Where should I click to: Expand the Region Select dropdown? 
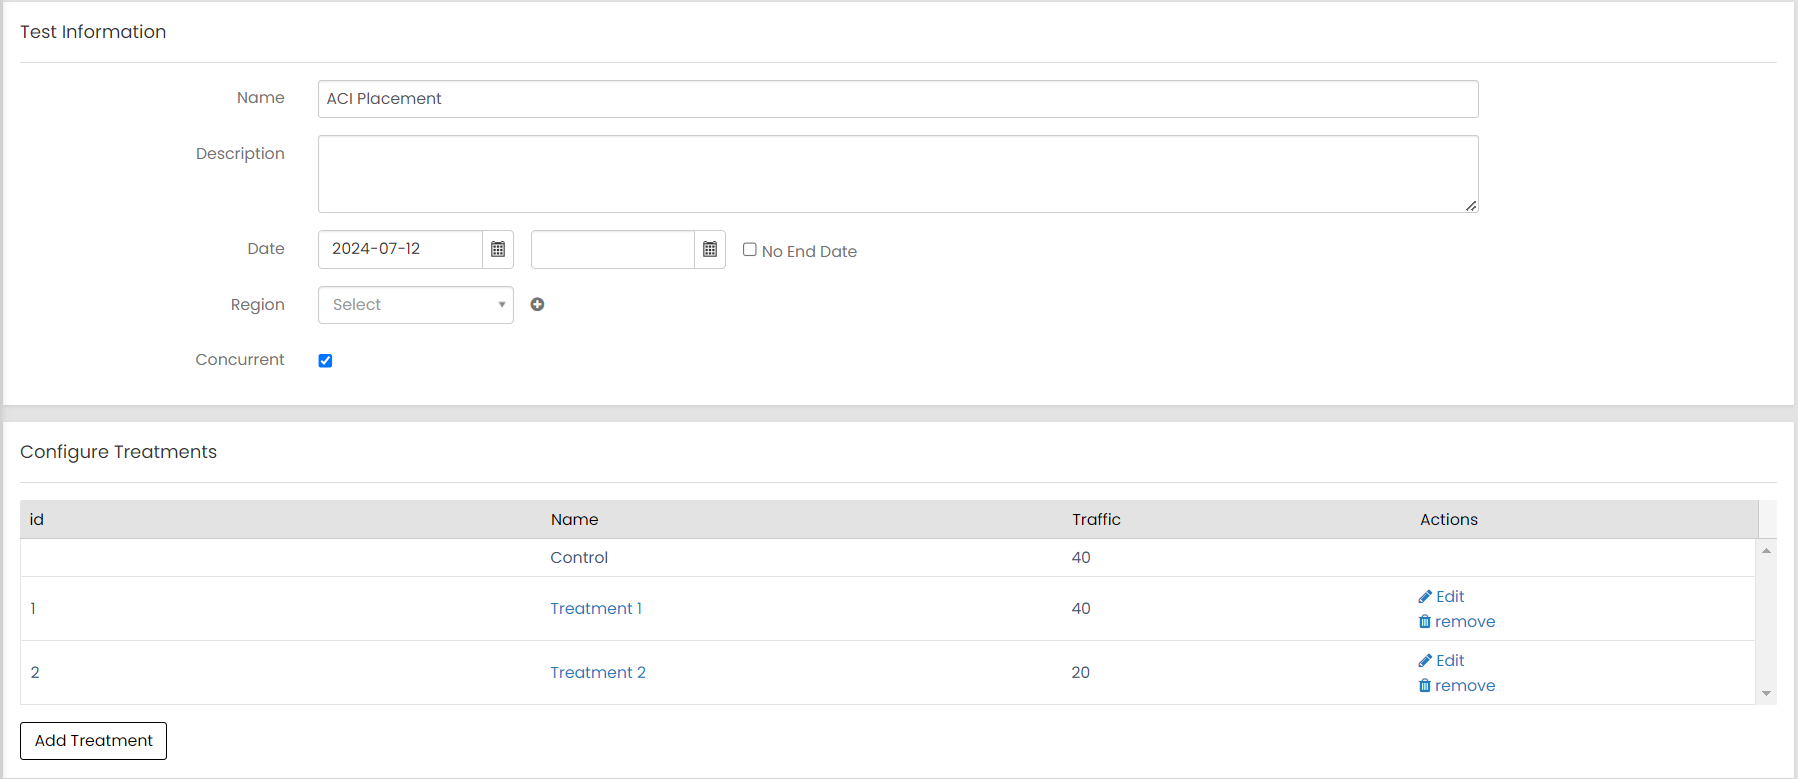[x=415, y=305]
